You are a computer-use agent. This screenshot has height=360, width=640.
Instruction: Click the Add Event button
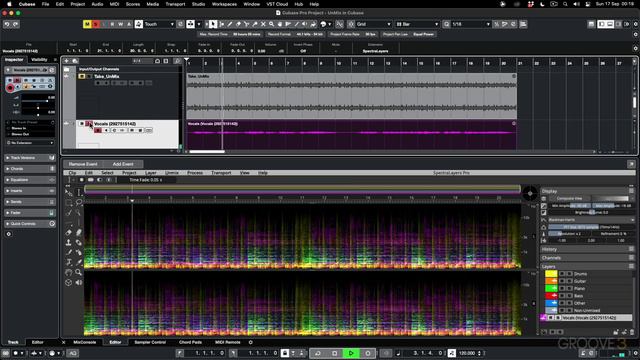coord(123,164)
